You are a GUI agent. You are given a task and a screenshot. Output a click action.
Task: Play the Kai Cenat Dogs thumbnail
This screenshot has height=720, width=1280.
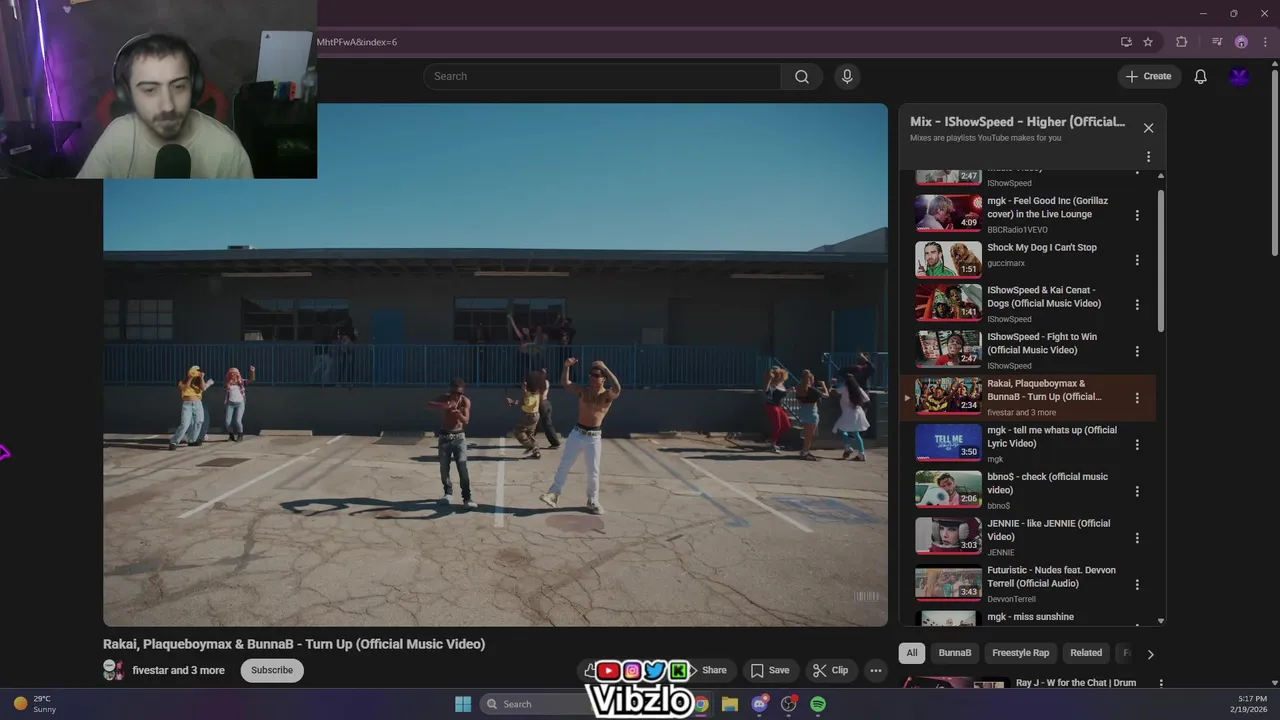click(x=948, y=303)
